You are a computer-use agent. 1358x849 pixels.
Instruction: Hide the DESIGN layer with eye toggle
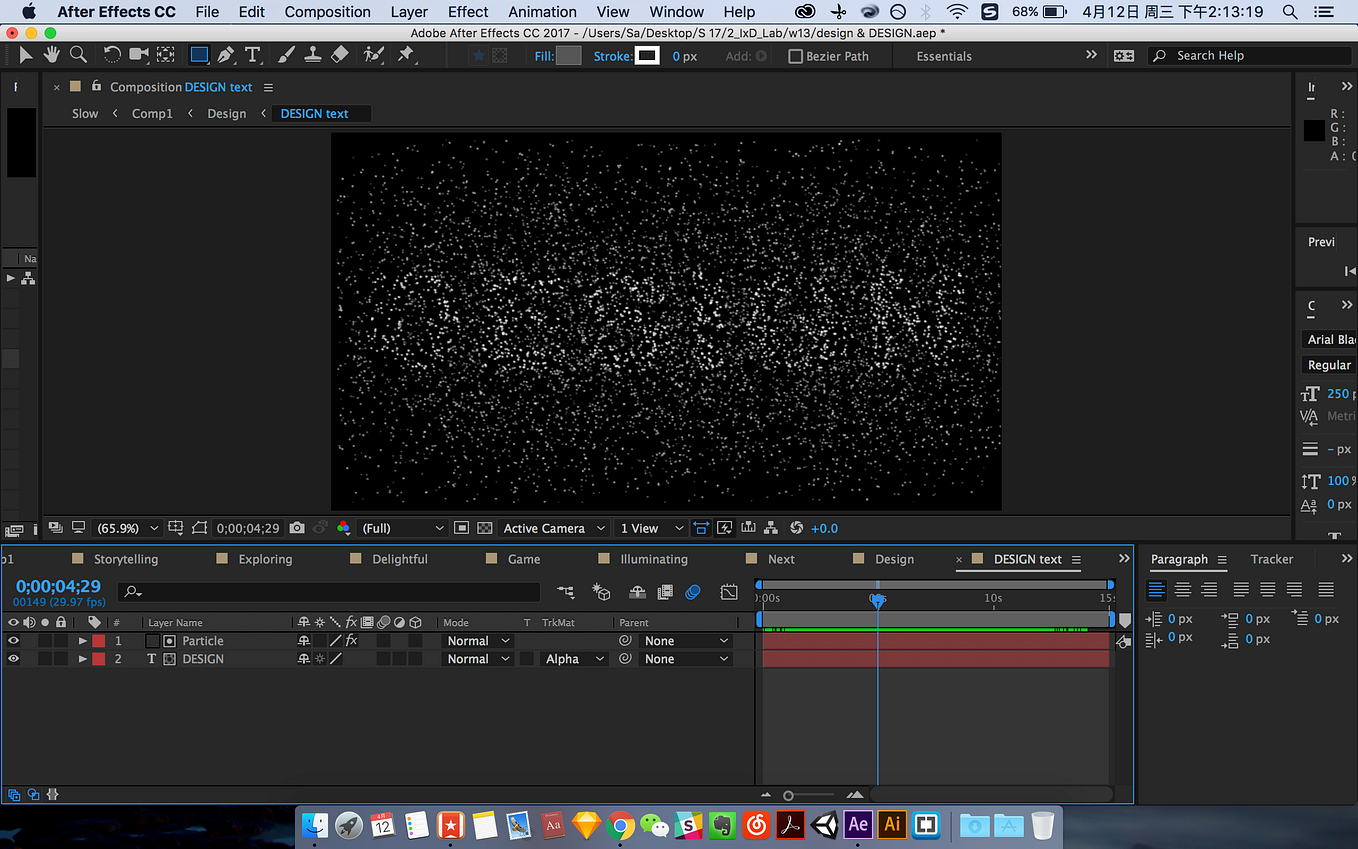pyautogui.click(x=13, y=659)
